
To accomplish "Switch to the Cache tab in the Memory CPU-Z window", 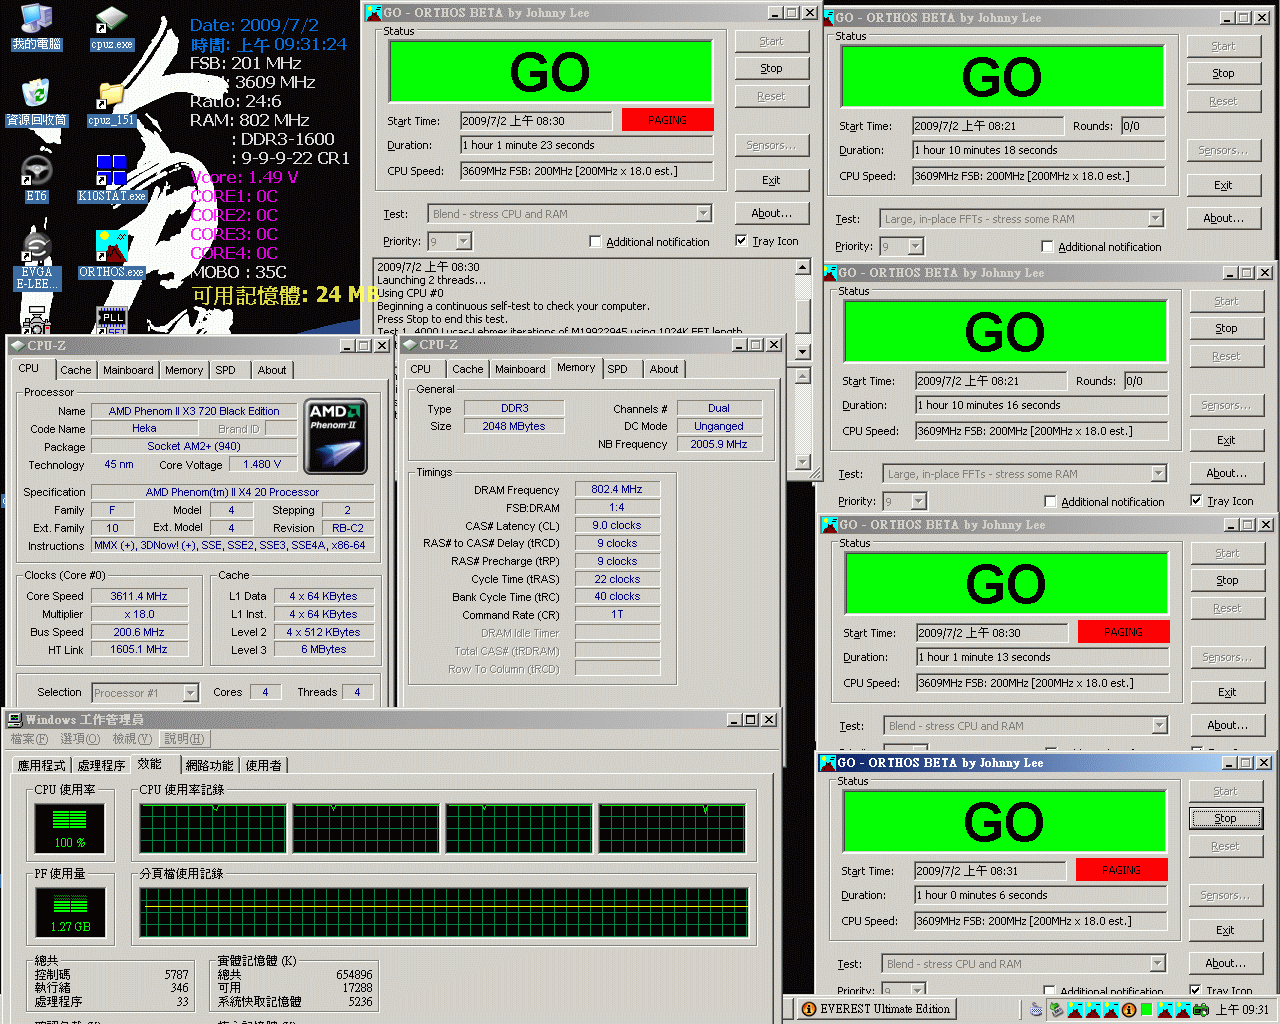I will coord(467,369).
